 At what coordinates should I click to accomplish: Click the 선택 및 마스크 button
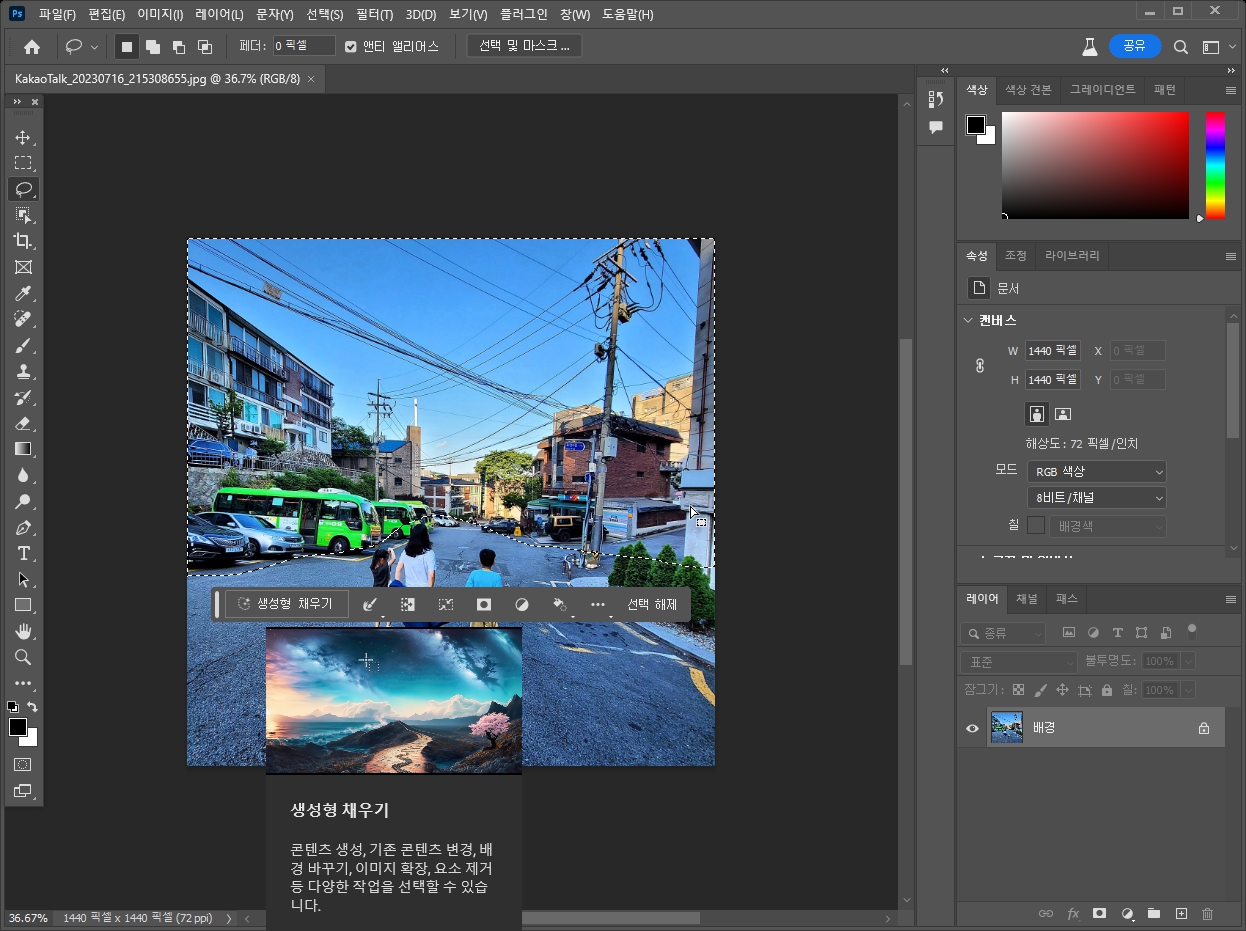[524, 46]
